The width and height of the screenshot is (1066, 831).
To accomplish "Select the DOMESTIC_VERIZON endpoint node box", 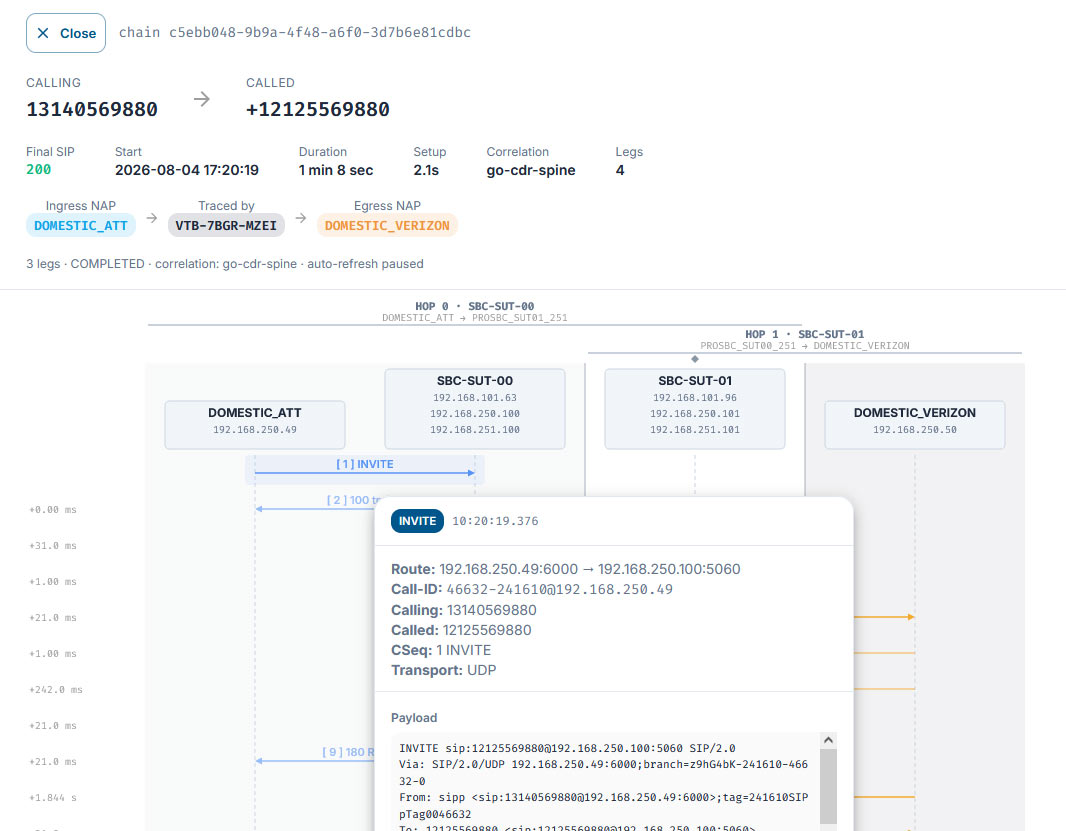I will pyautogui.click(x=914, y=424).
